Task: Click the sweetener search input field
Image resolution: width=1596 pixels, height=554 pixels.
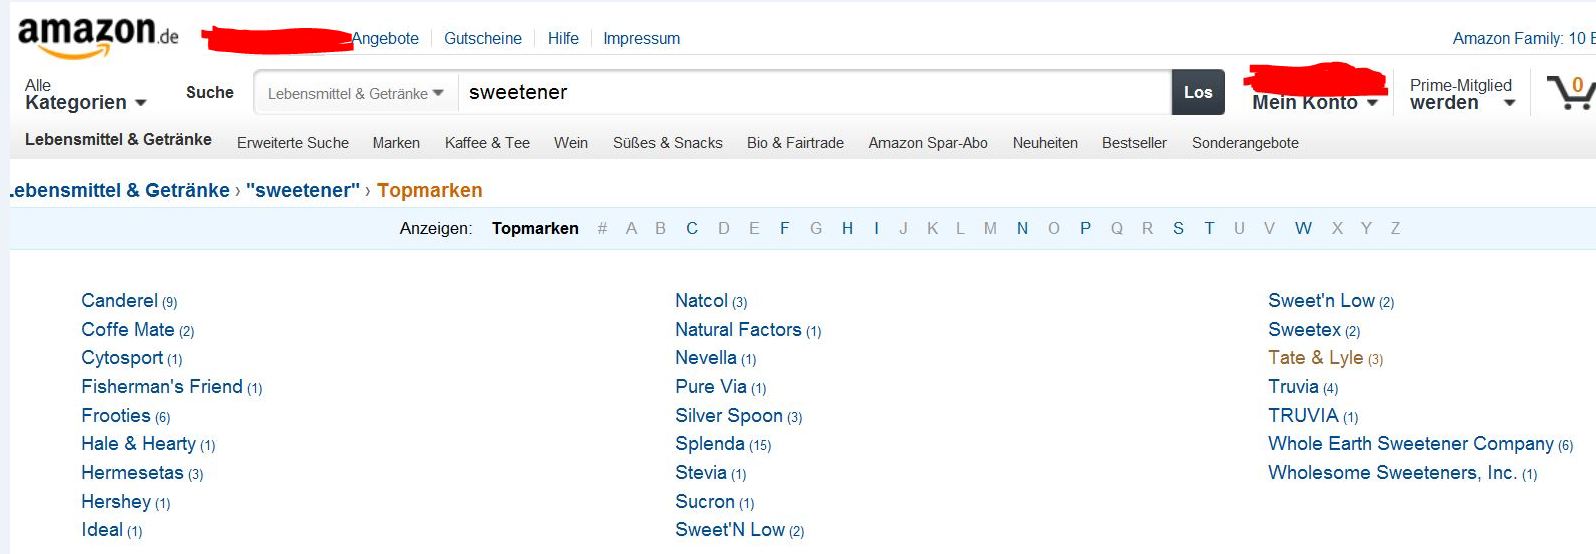Action: coord(813,93)
